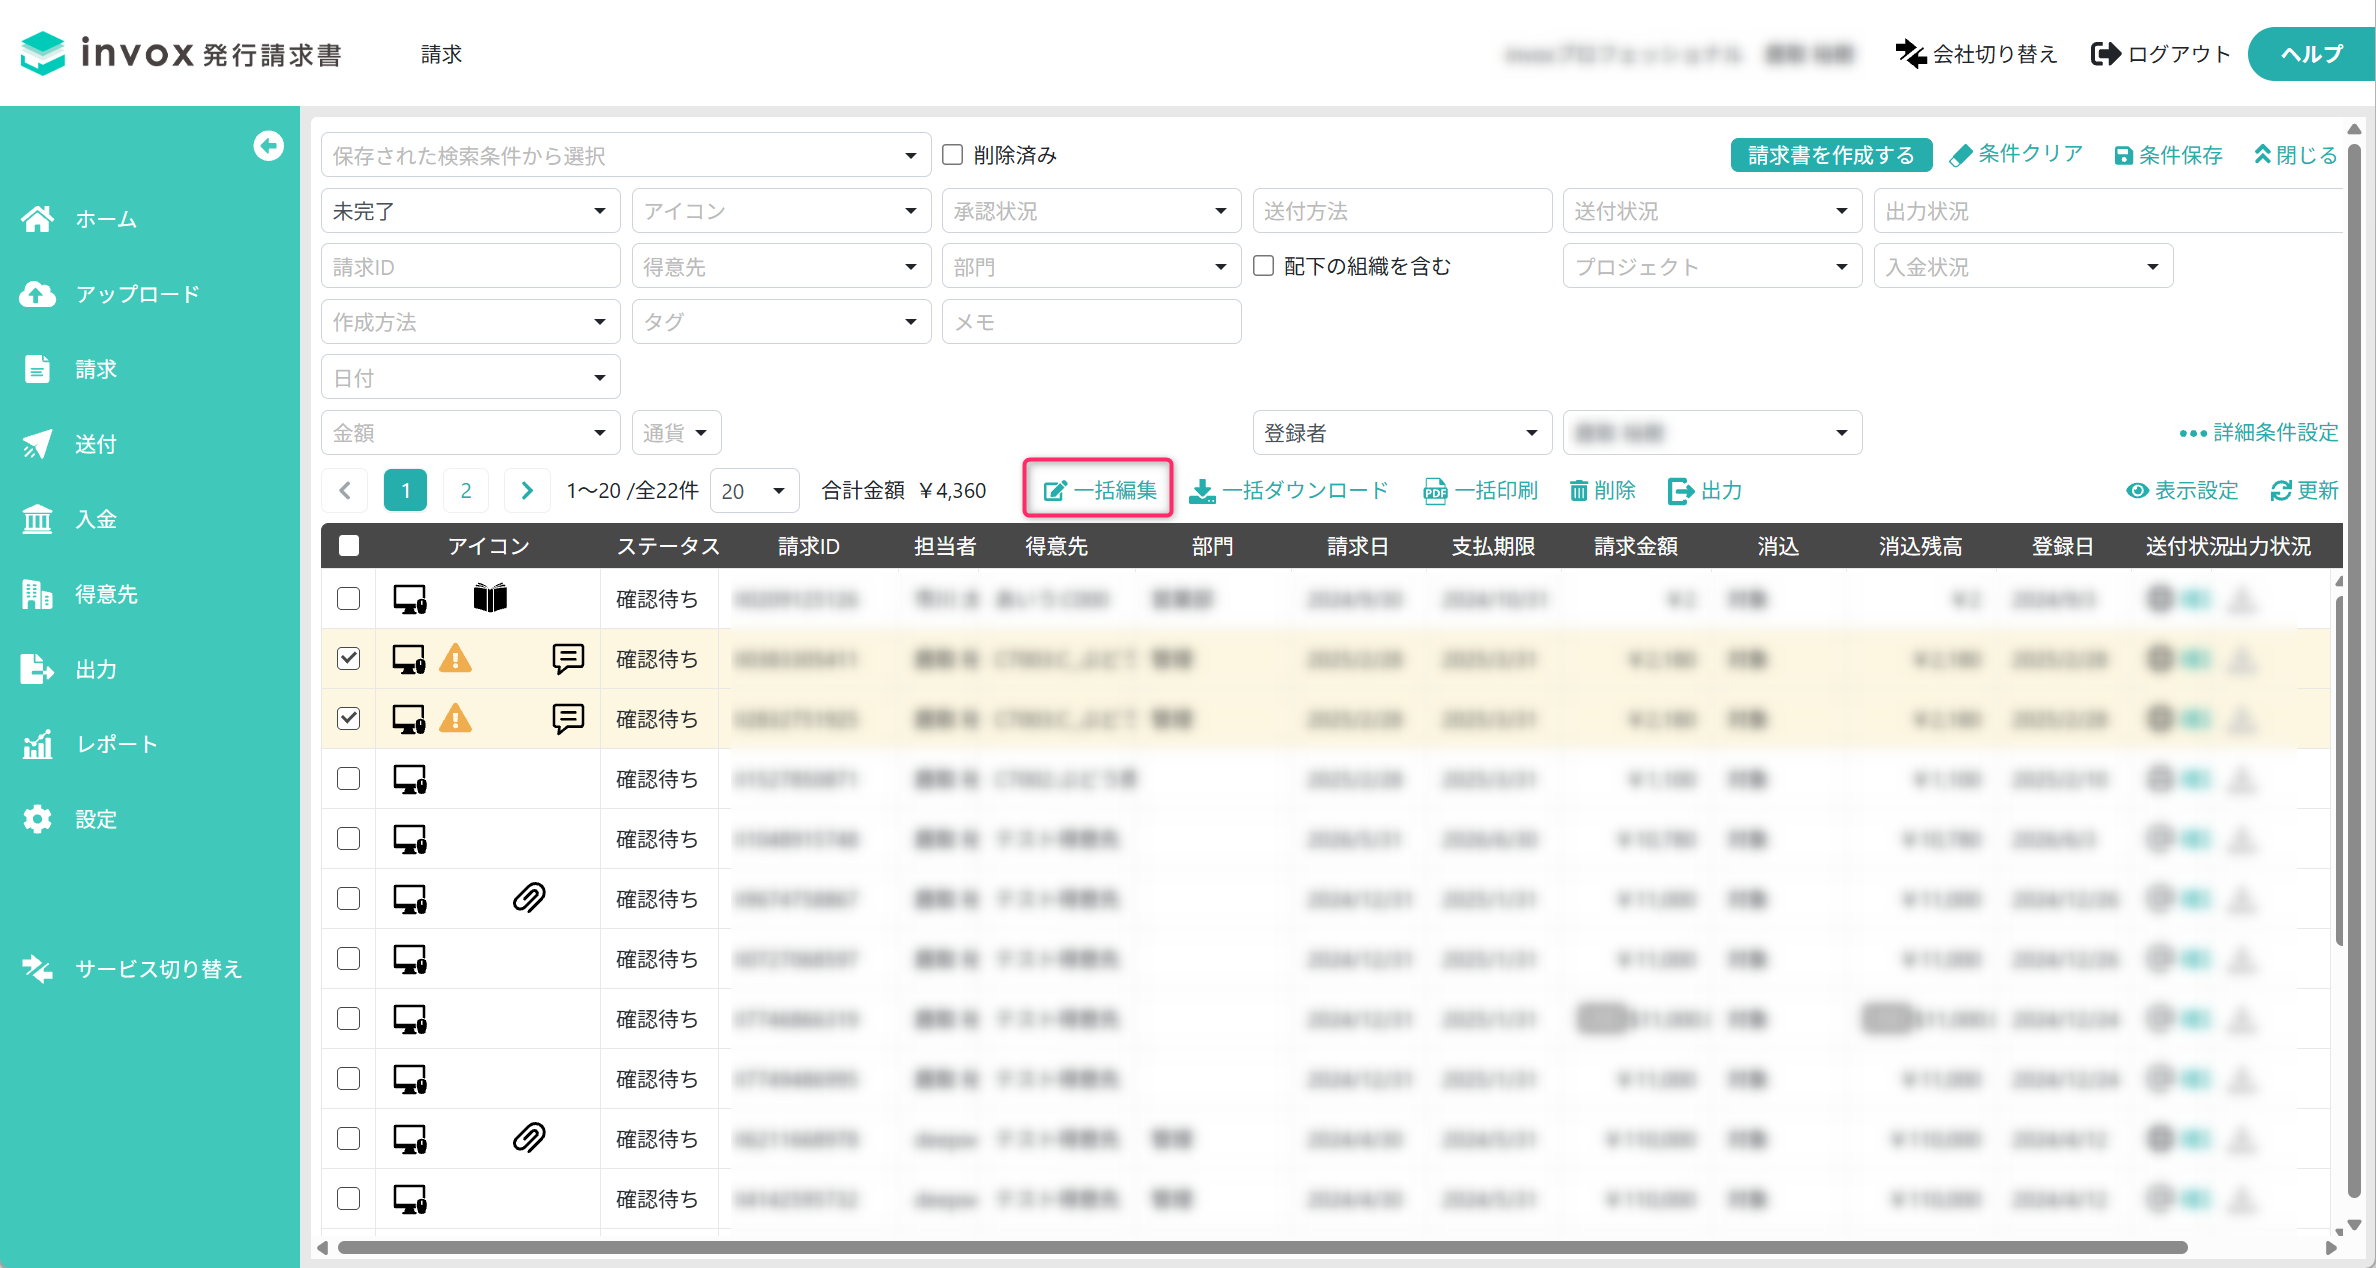Click the first paperclip attachment icon
Image resolution: width=2376 pixels, height=1268 pixels.
(x=529, y=898)
